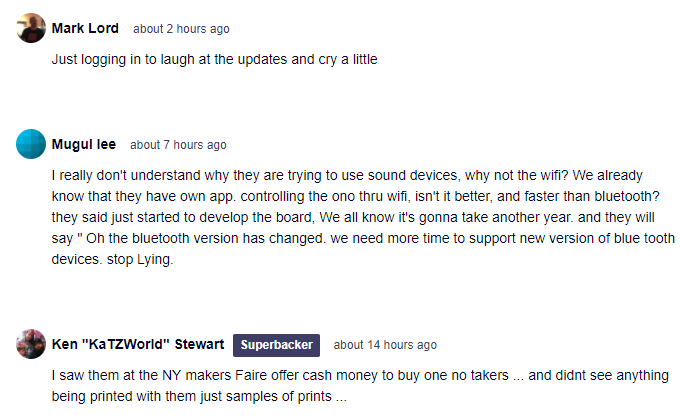Click the Superbacker badge next to Ken Stewart

click(276, 345)
